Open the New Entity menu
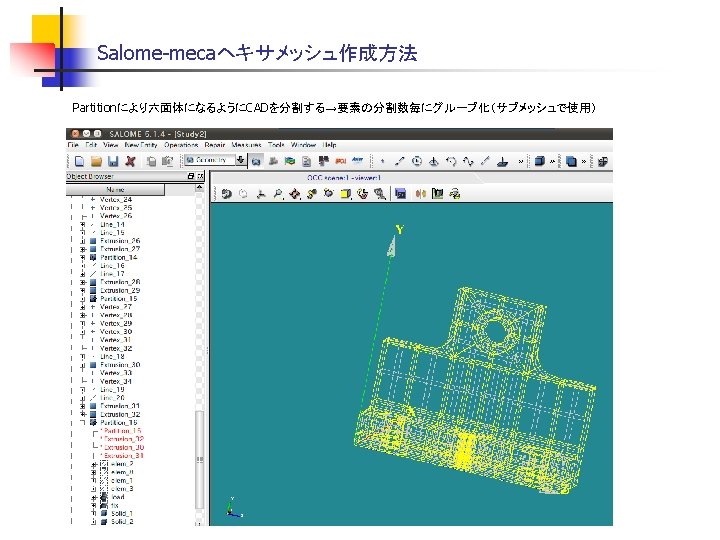This screenshot has height=540, width=720. [x=141, y=145]
